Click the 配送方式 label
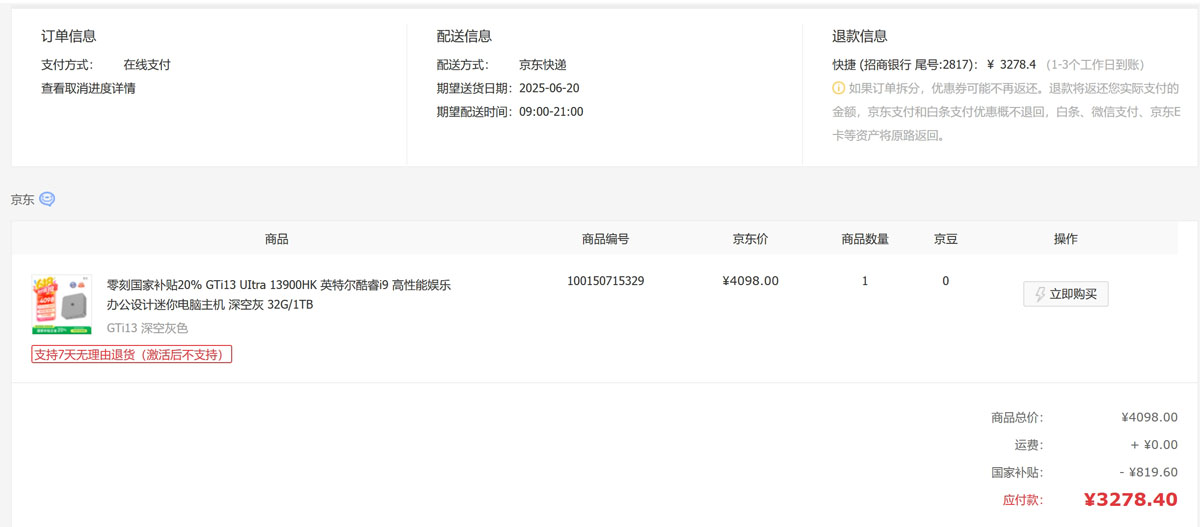 pos(462,64)
